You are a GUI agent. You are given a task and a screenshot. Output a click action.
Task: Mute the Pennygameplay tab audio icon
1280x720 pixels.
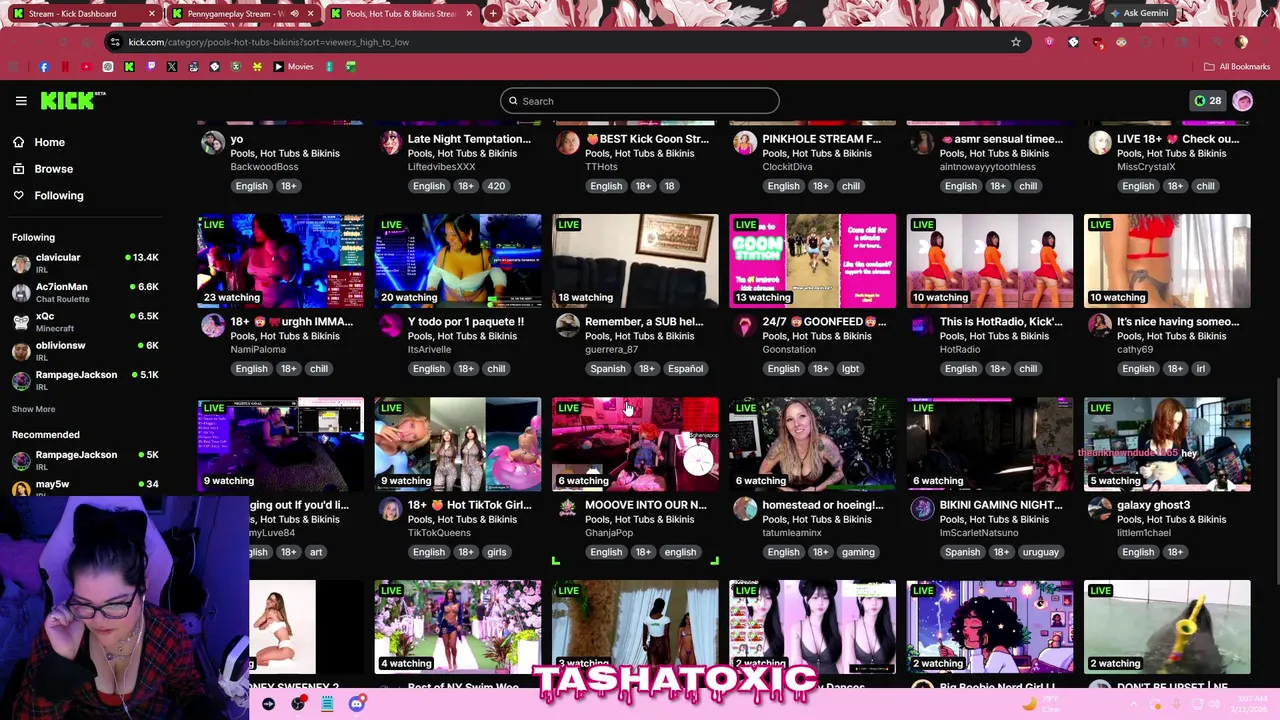click(x=295, y=14)
